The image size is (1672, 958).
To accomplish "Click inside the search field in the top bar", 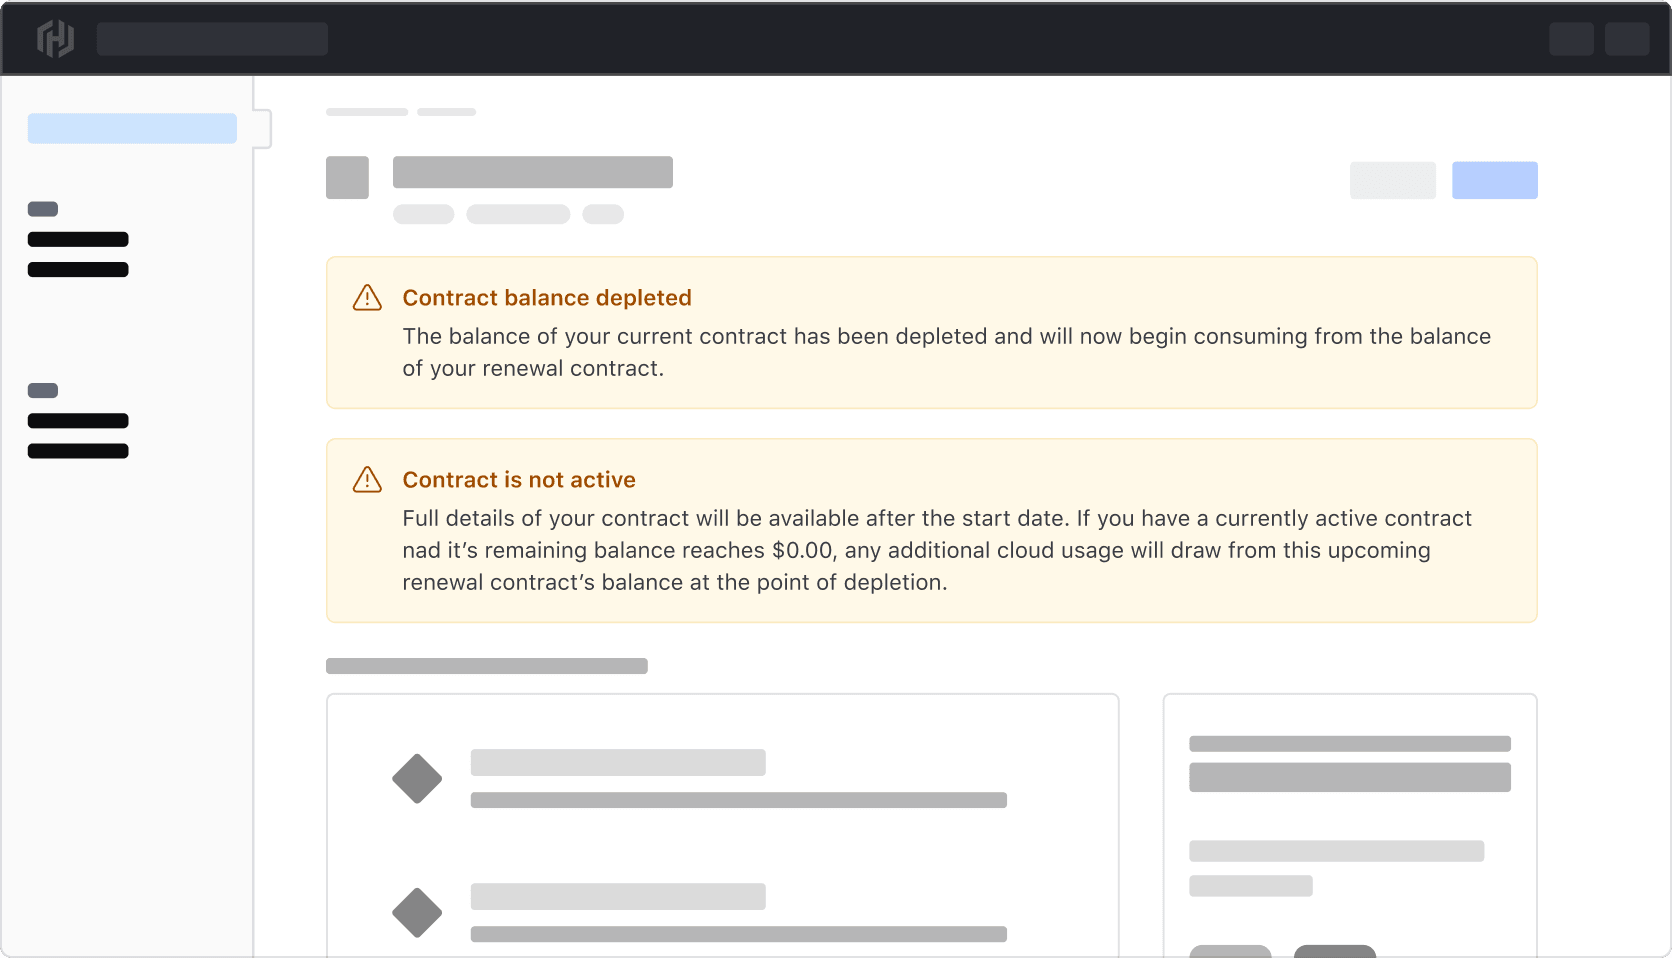I will pos(212,38).
